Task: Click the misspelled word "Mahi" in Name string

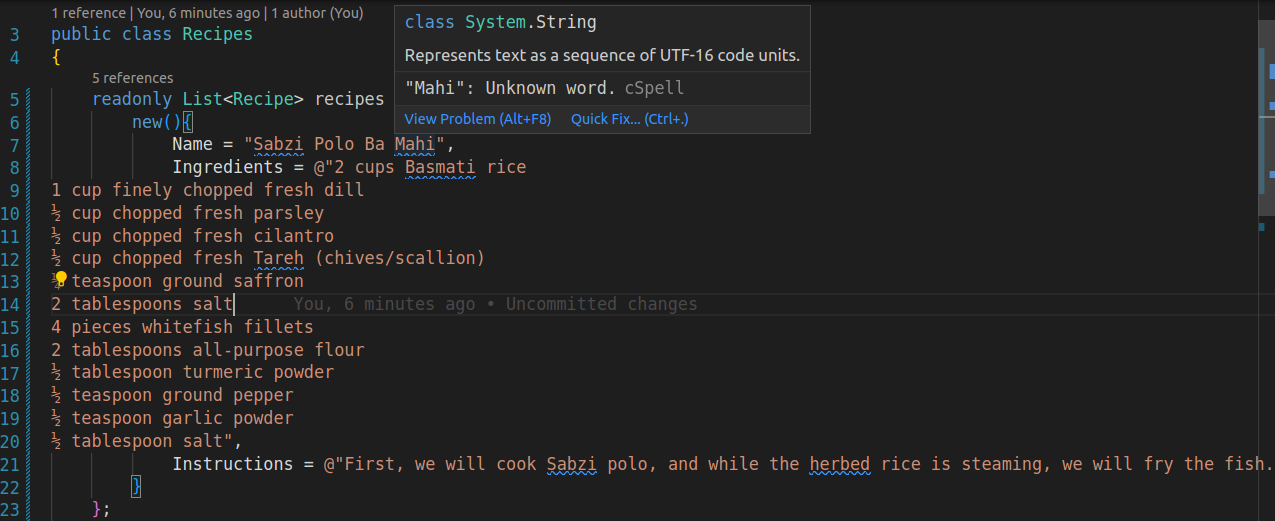Action: (x=414, y=144)
